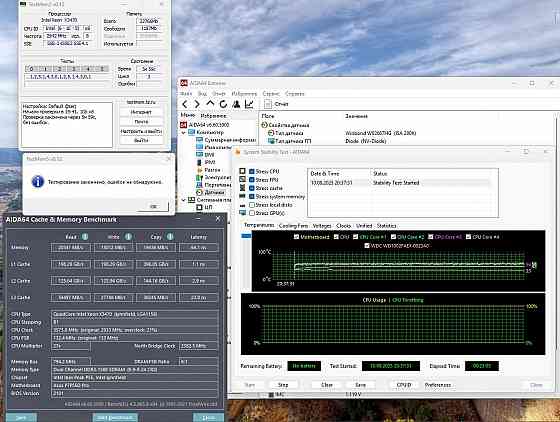Click the Stress local disks icon

242,205
